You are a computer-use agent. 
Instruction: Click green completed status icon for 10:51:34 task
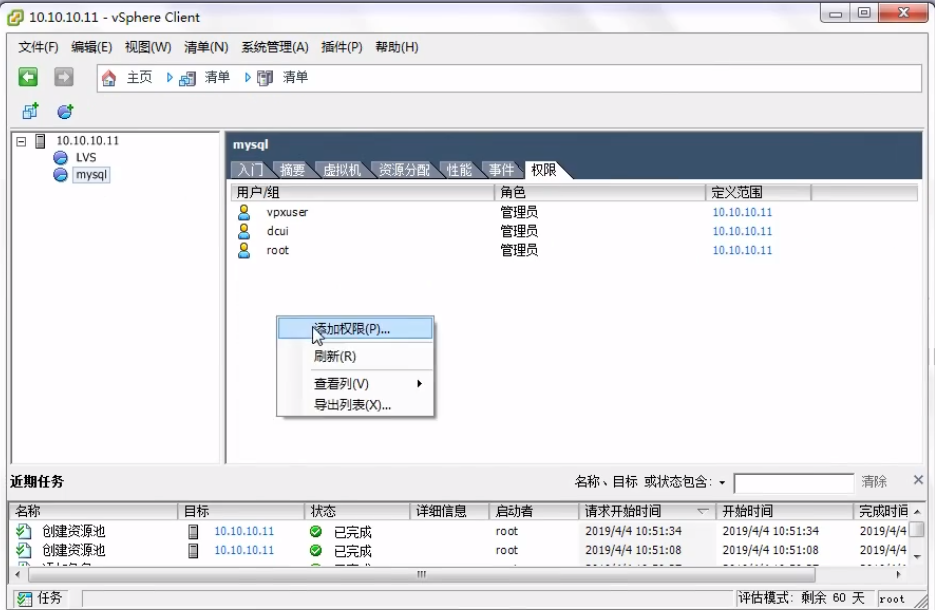coord(315,531)
